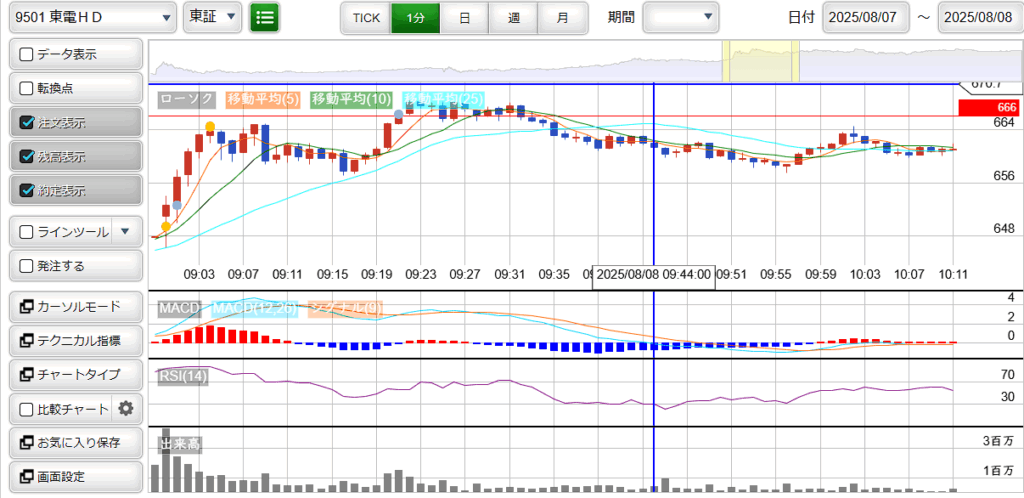
Task: Enable the データ表示 checkbox
Action: [x=27, y=55]
